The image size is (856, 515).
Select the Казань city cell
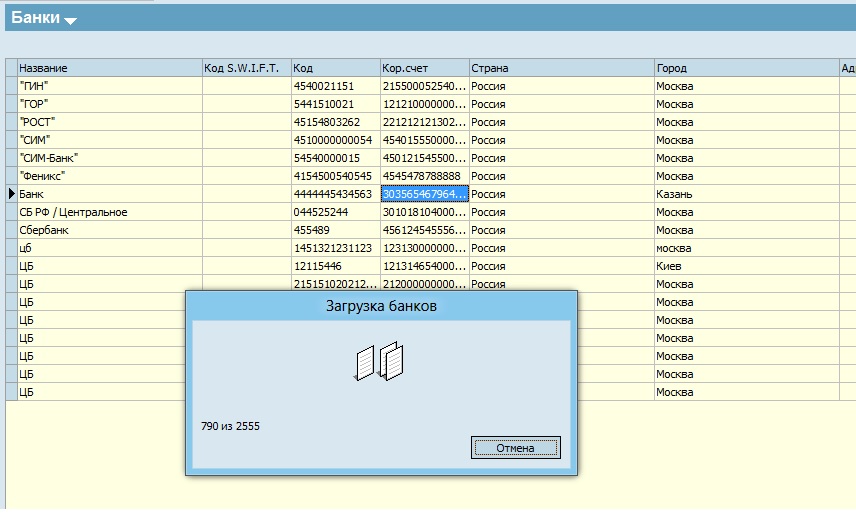747,194
